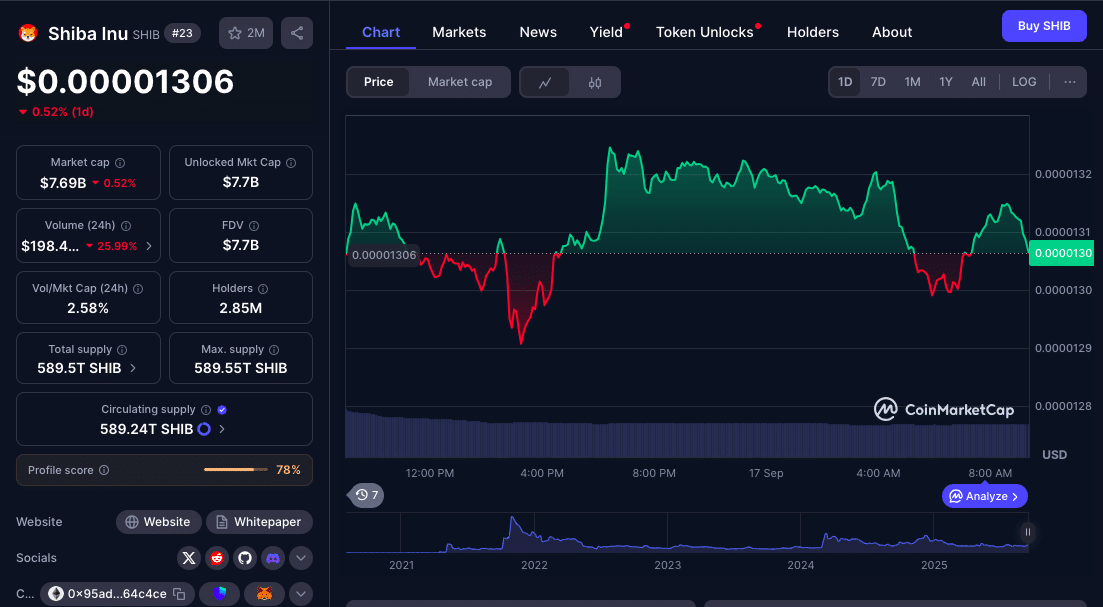Open the three-dot chart options menu
The image size is (1103, 607).
coord(1070,82)
